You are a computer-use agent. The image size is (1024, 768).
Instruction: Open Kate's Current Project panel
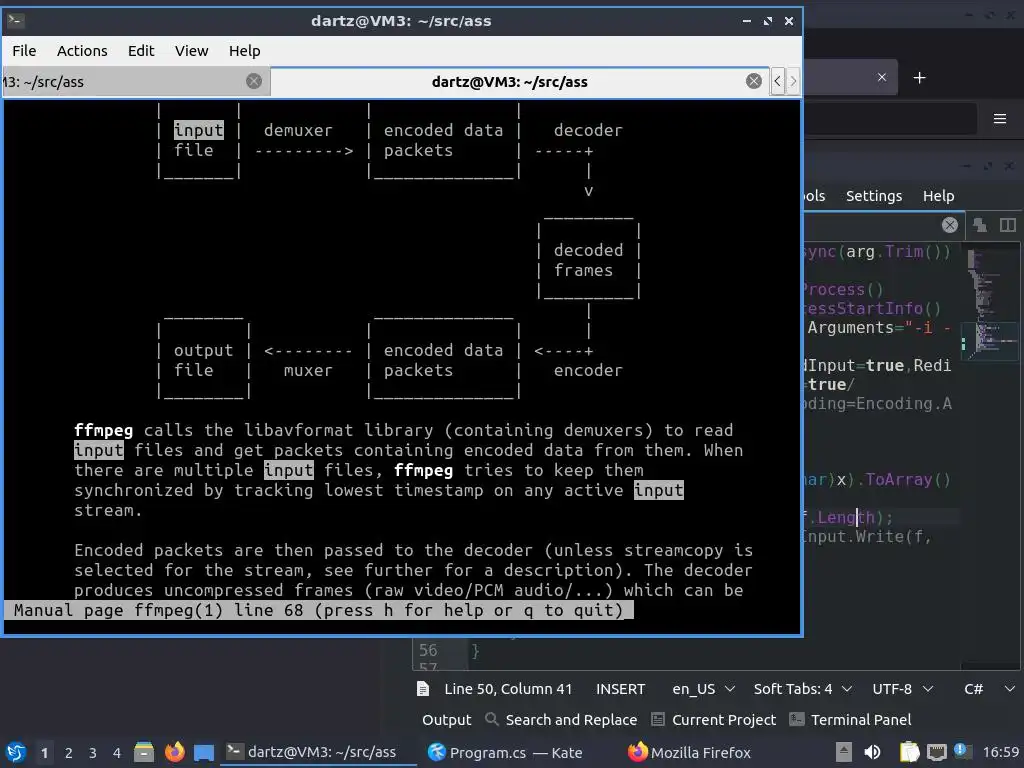[714, 720]
